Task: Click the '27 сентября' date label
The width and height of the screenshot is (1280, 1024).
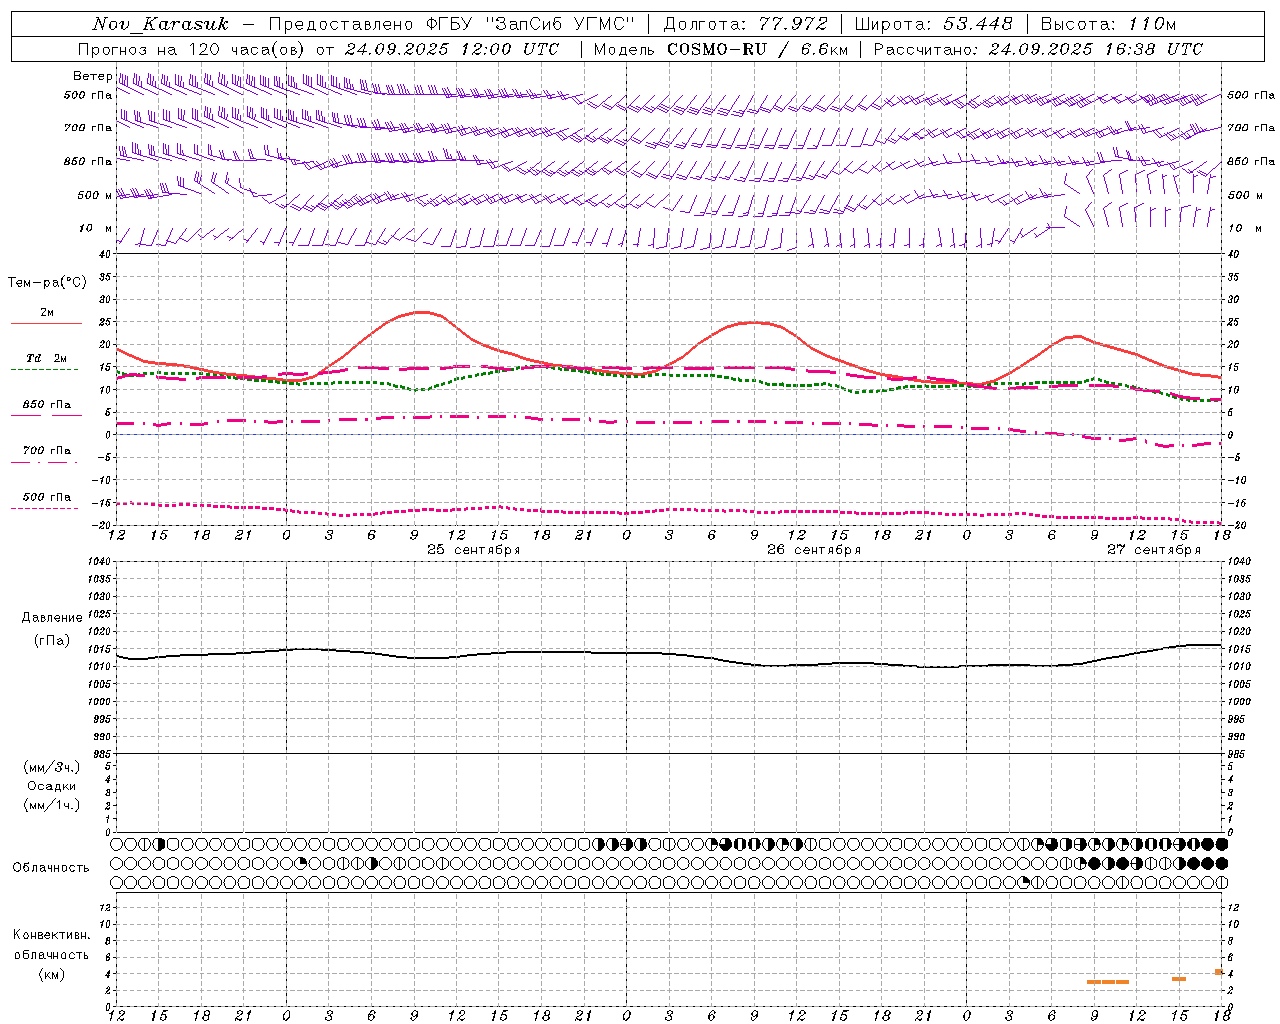Action: [x=1153, y=550]
